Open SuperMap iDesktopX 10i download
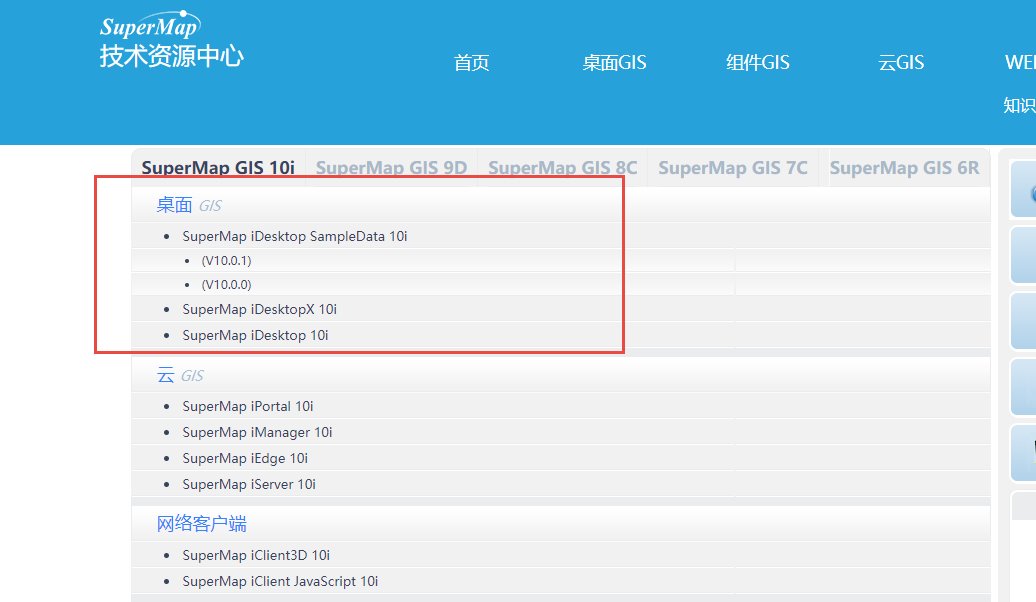Viewport: 1036px width, 602px height. pos(260,309)
